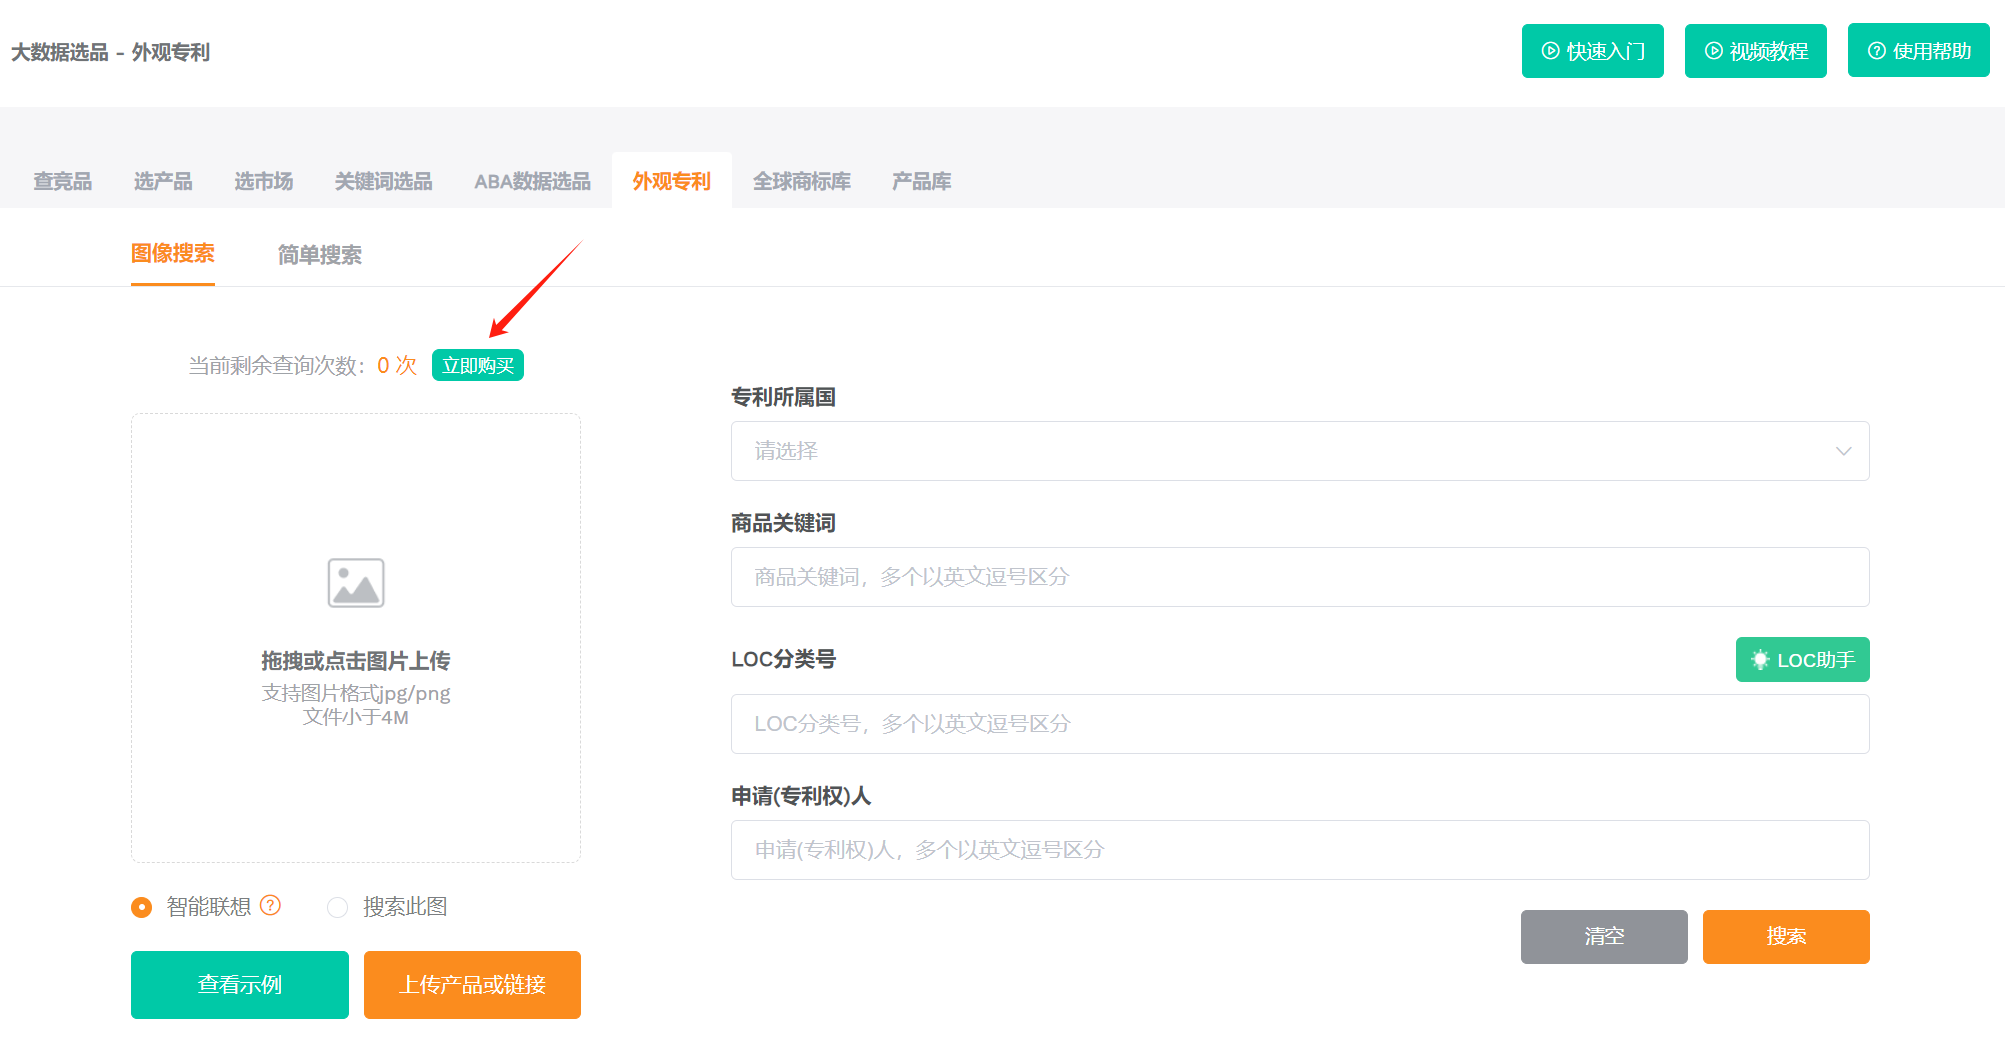Select the 外观专利 tab
The height and width of the screenshot is (1063, 2005).
click(672, 181)
